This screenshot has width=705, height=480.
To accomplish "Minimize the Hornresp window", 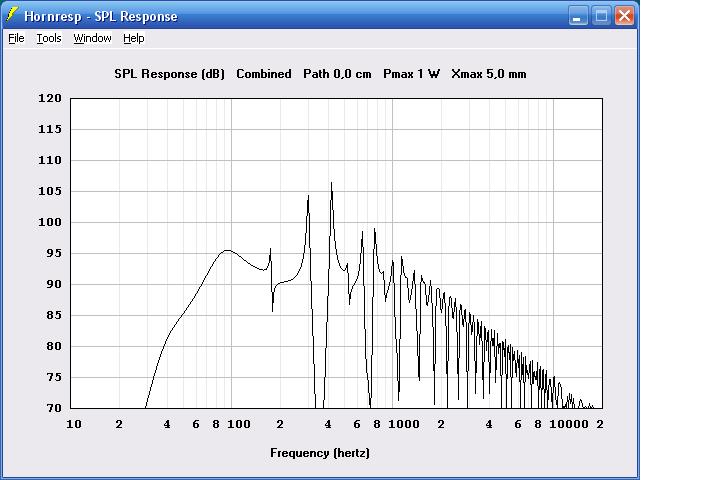I will pyautogui.click(x=578, y=16).
